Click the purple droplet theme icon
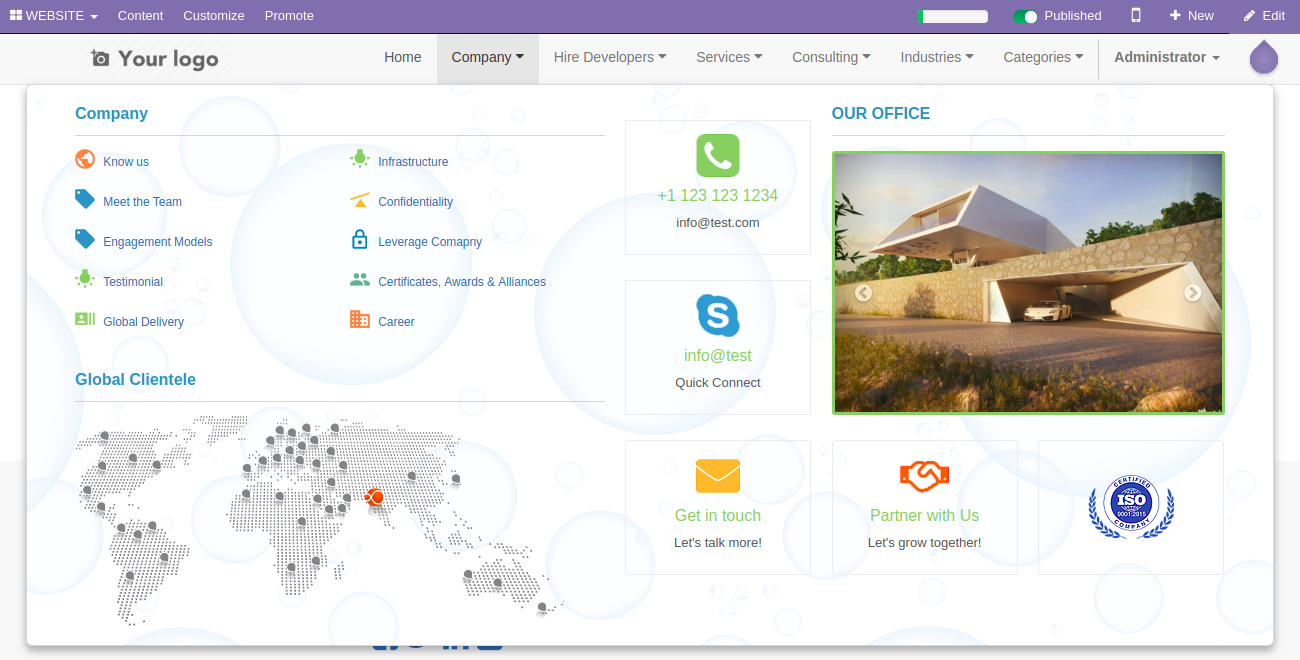The height and width of the screenshot is (660, 1300). pos(1264,57)
